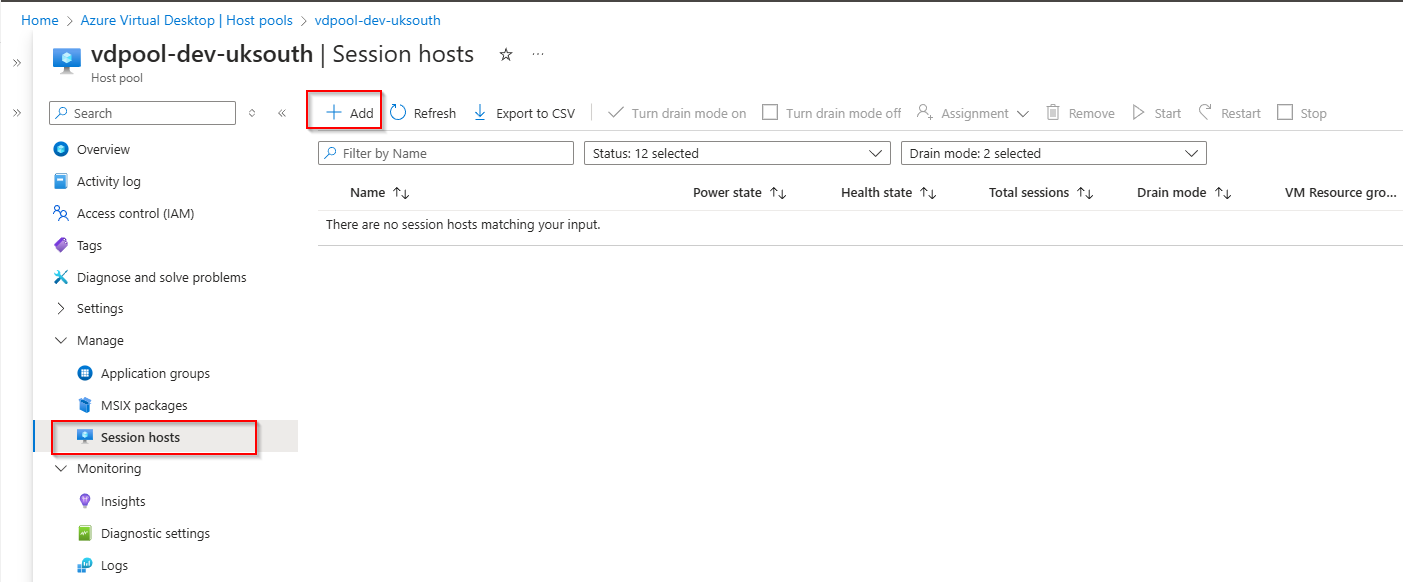Select Access control (IAM) menu item

135,213
